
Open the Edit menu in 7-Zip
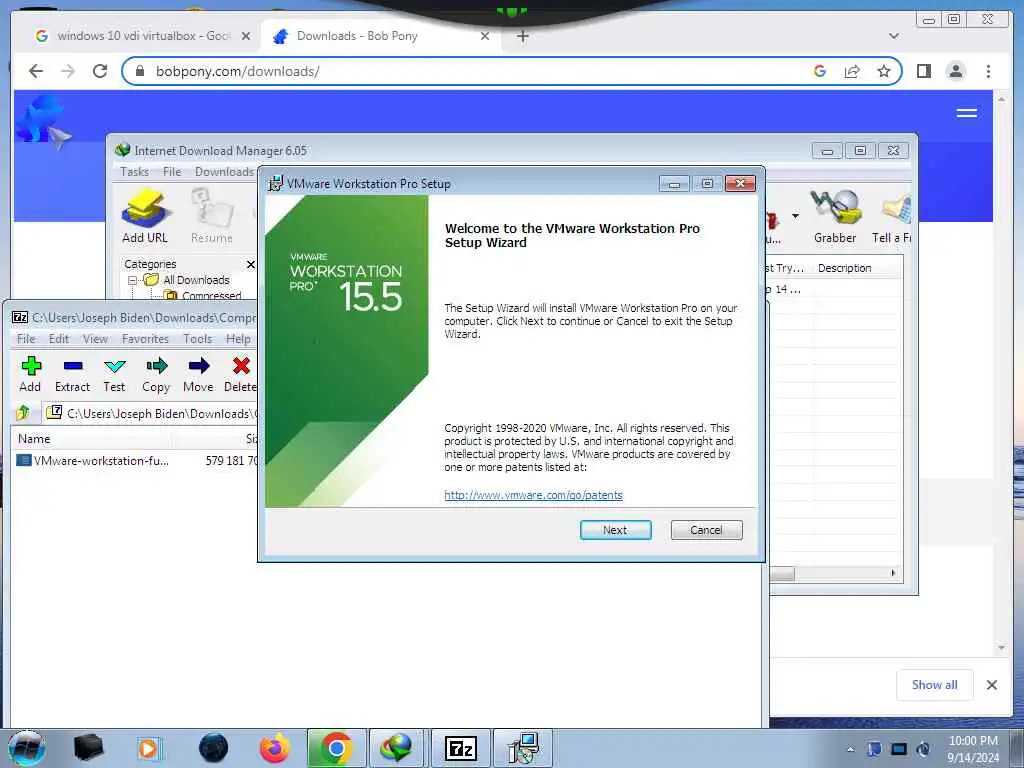(59, 338)
